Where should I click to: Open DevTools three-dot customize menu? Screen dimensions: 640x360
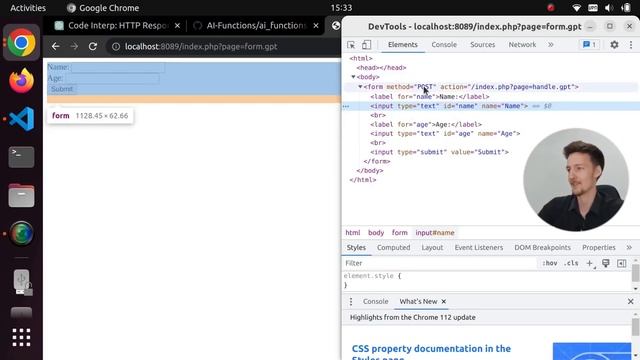click(x=631, y=45)
